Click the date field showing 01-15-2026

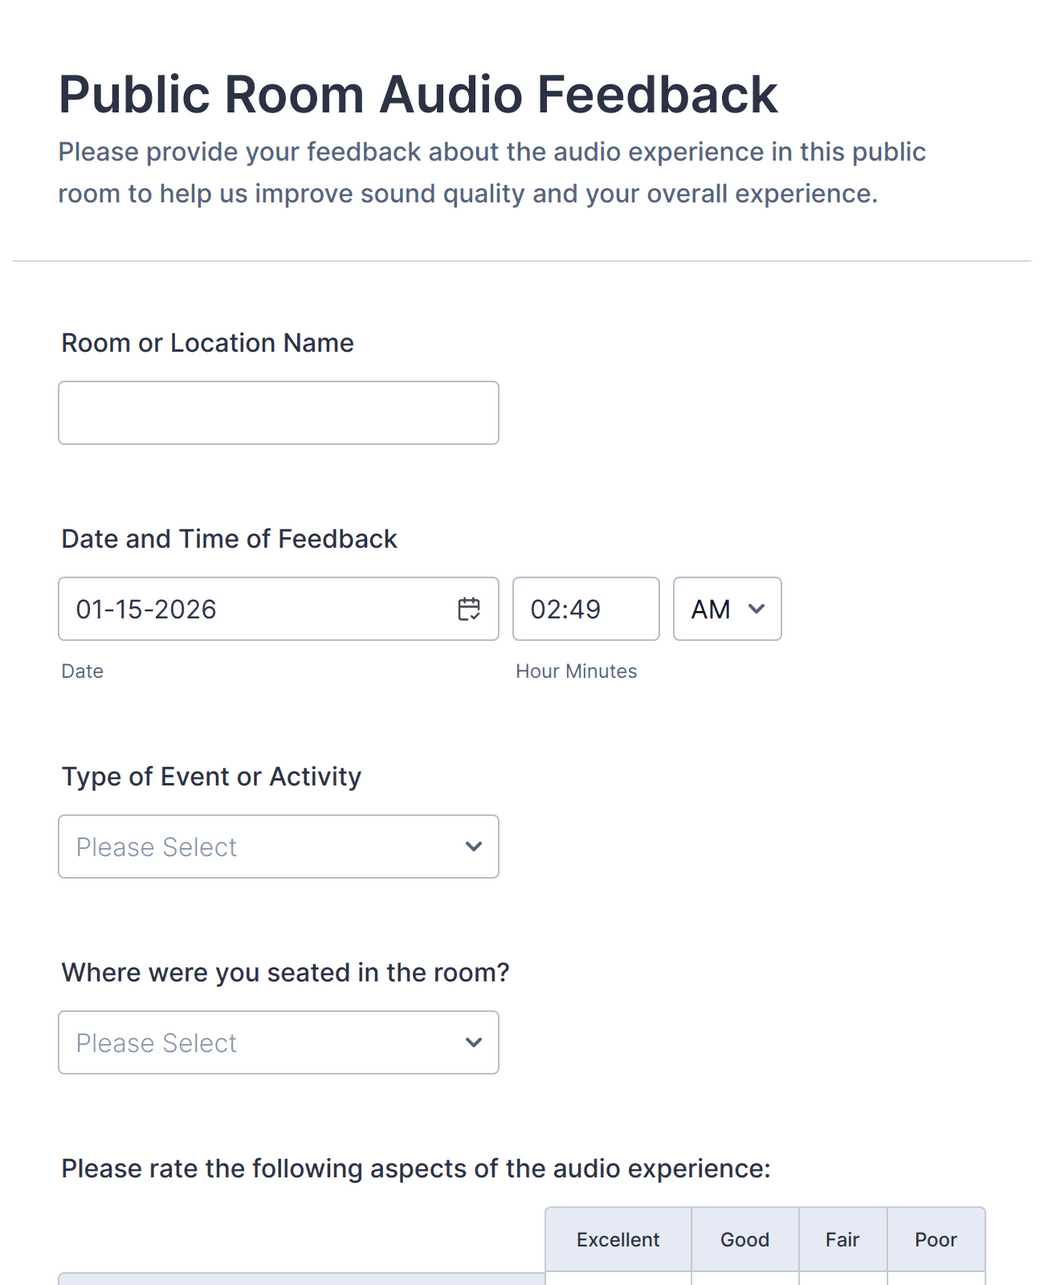coord(250,609)
